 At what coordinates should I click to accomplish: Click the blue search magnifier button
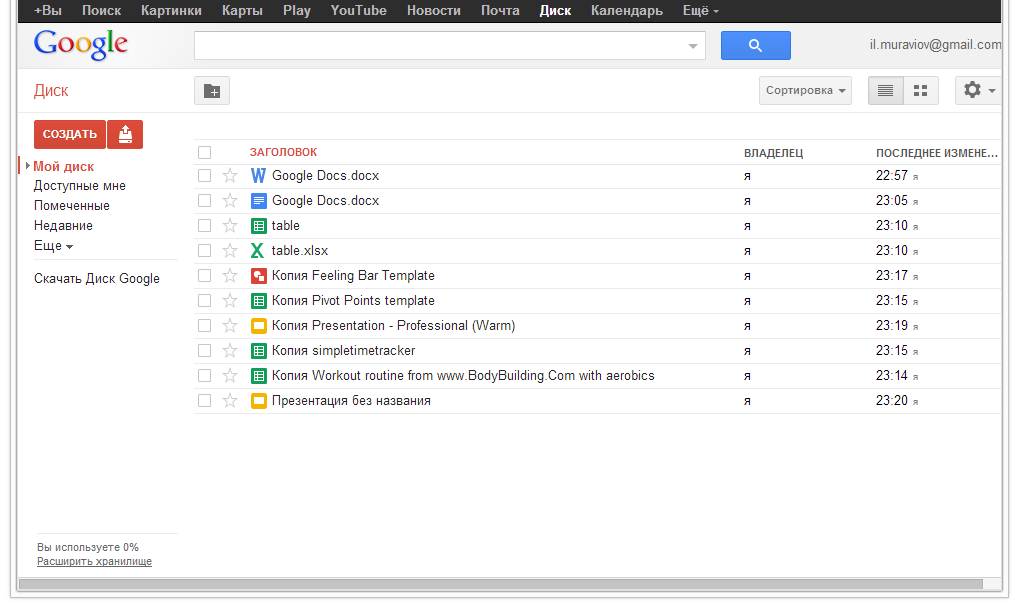pos(755,46)
